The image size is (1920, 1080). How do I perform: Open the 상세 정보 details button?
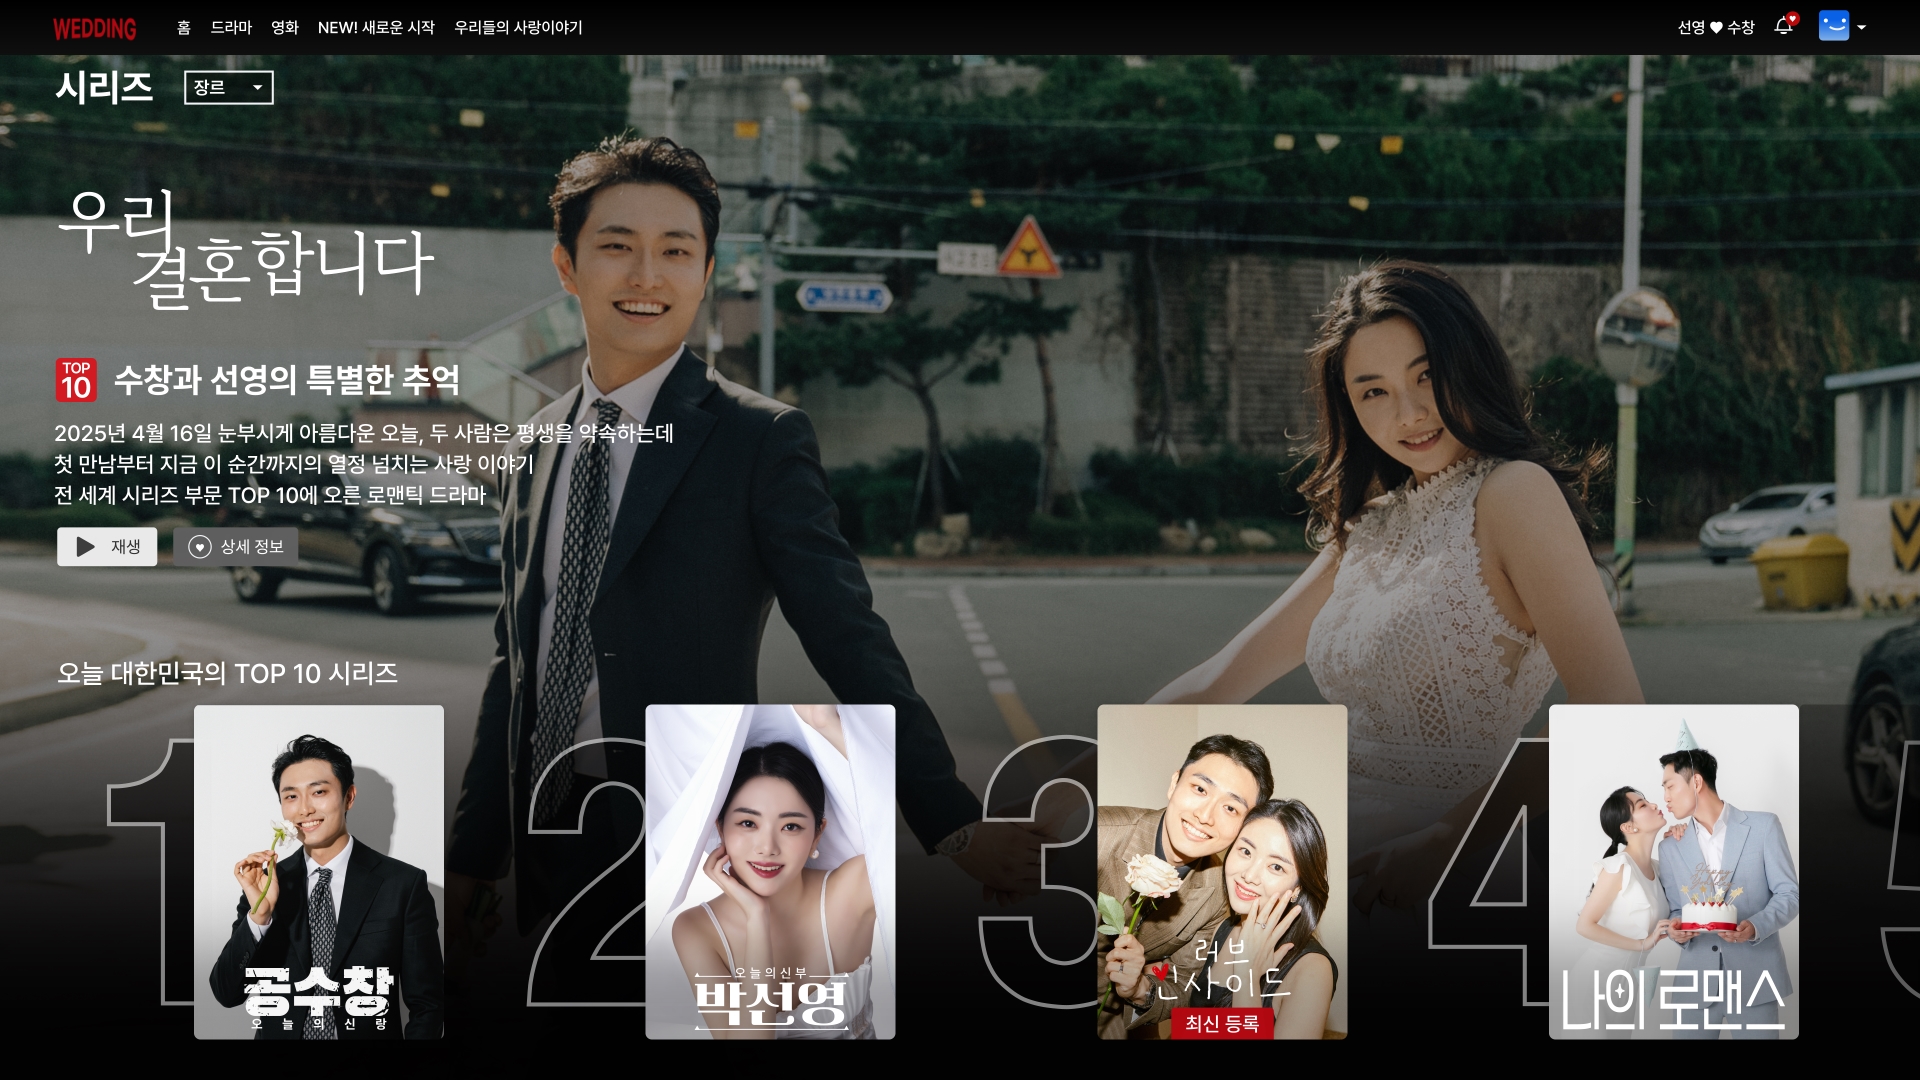coord(236,547)
